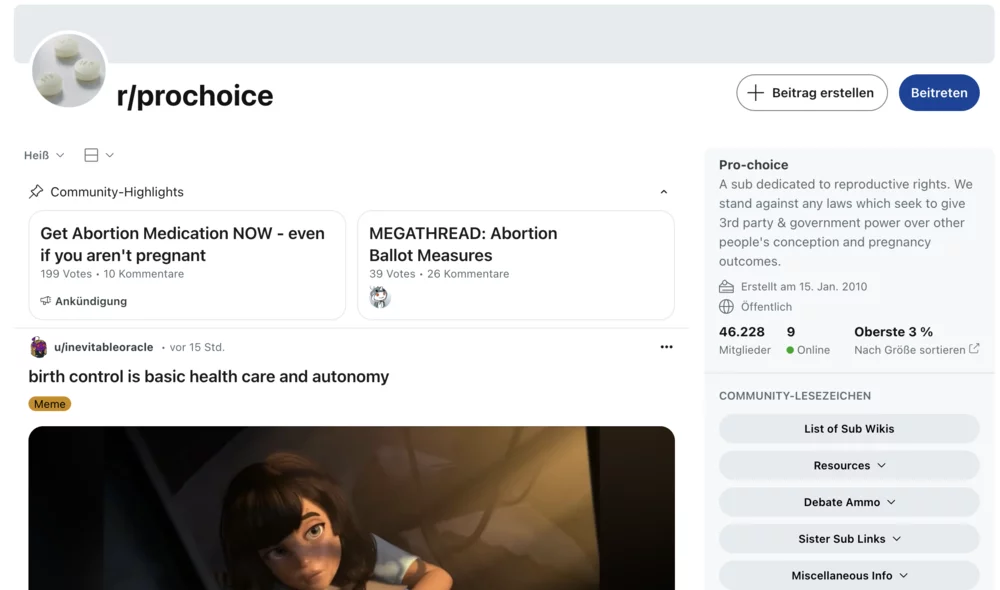The height and width of the screenshot is (590, 1000).
Task: Click the Beitrag erstellen button
Action: point(811,92)
